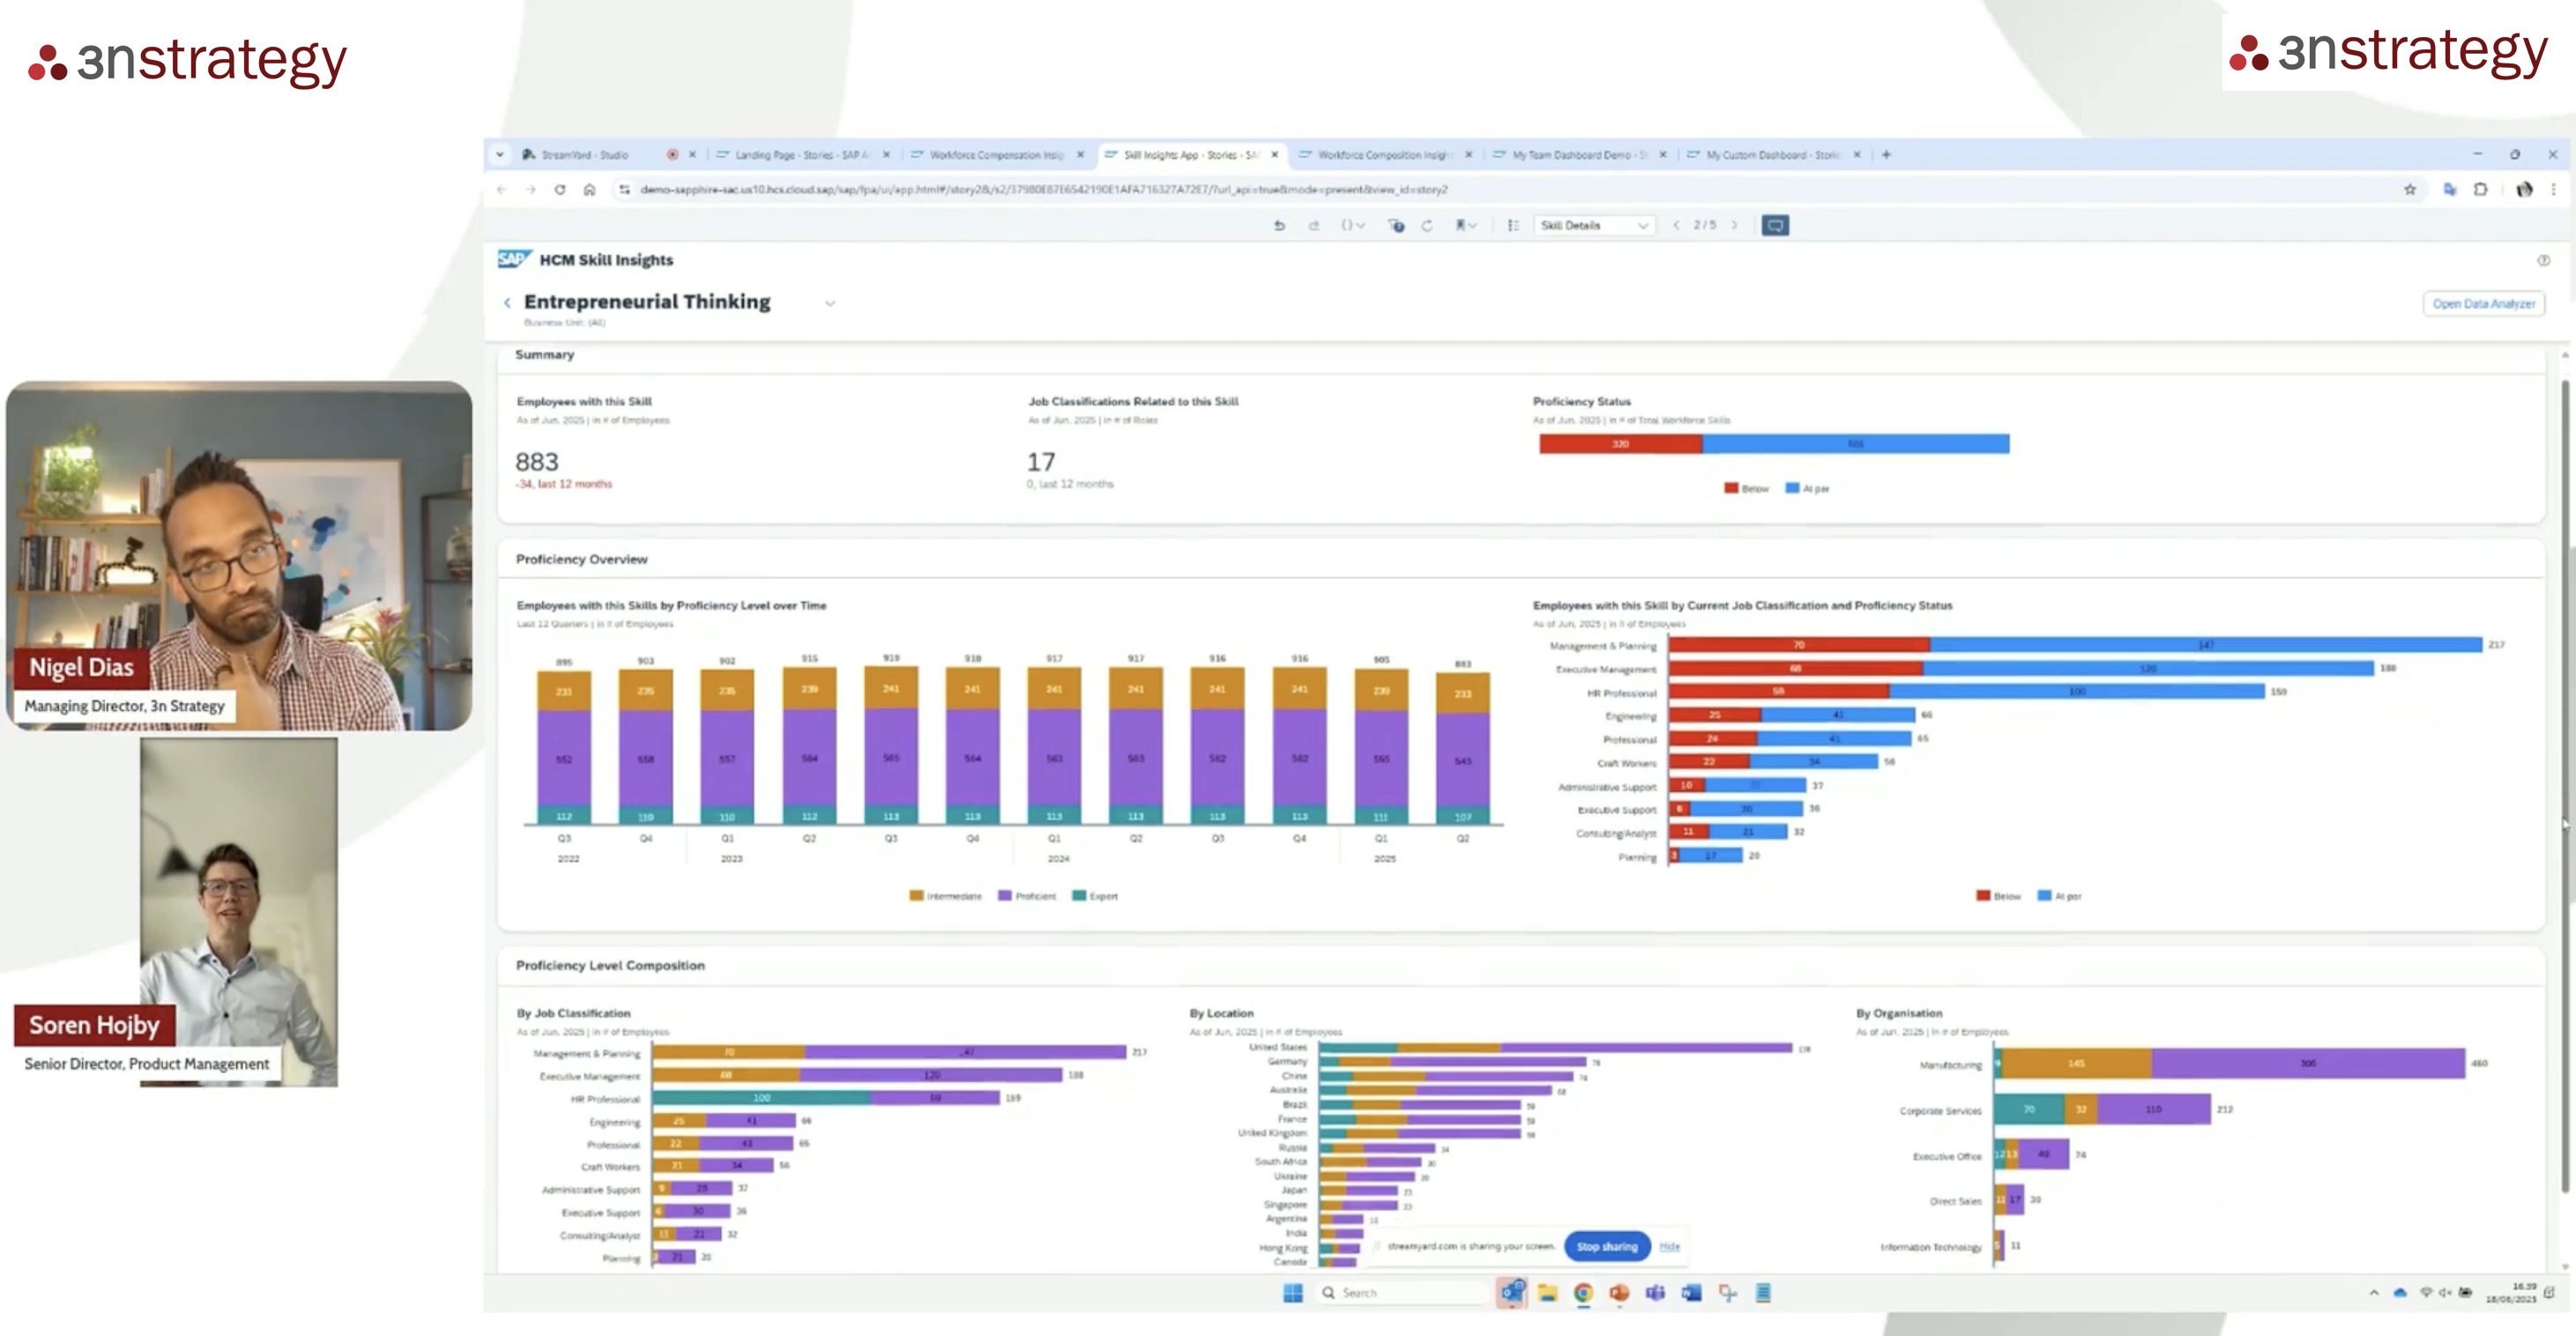Open the page outline list icon
Screen dimensions: 2576x1336
(x=1513, y=225)
